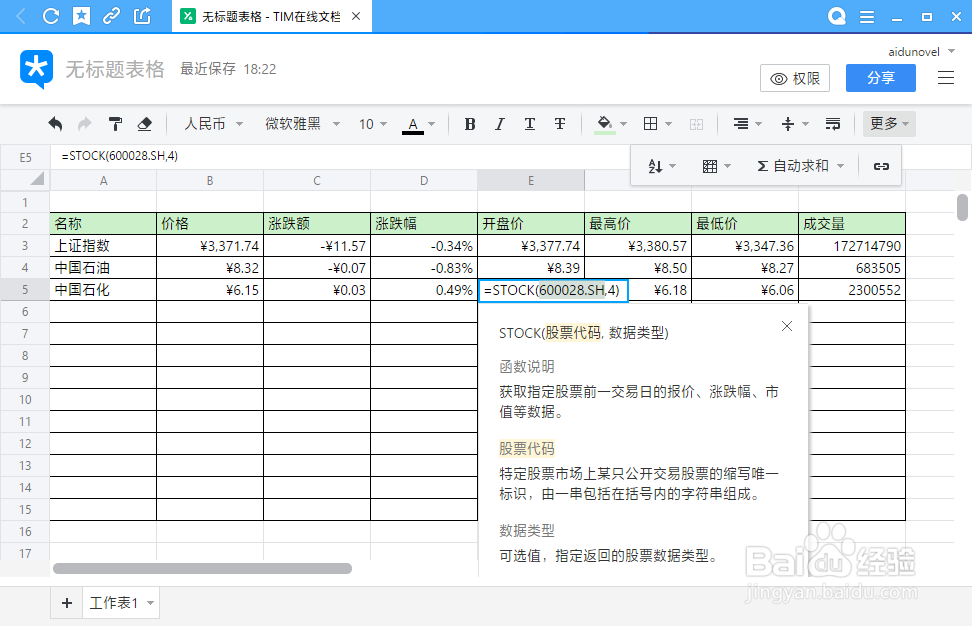Click the bookmark star icon in title bar
The width and height of the screenshot is (972, 626).
[81, 16]
